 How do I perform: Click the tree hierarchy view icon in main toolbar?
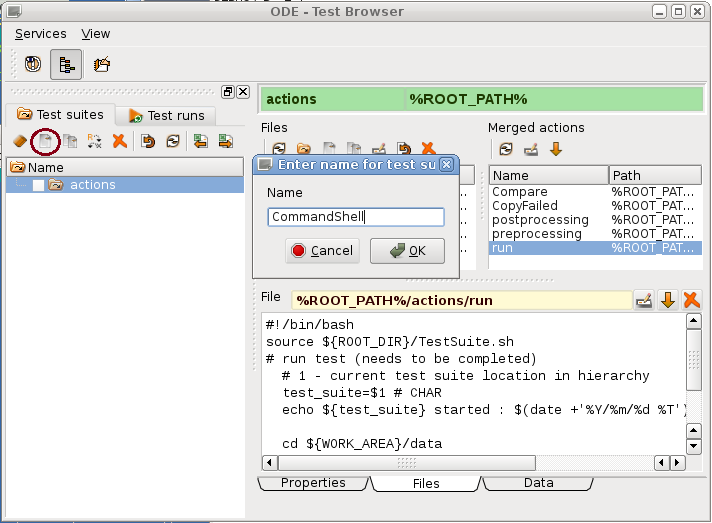coord(66,64)
